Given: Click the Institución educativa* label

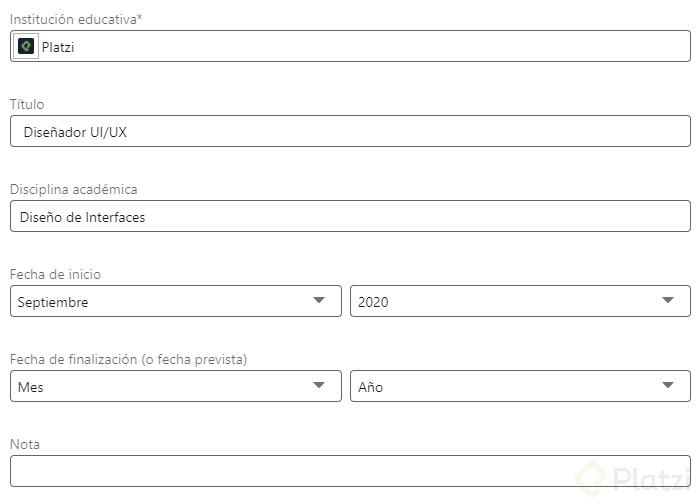Looking at the screenshot, I should pos(76,20).
